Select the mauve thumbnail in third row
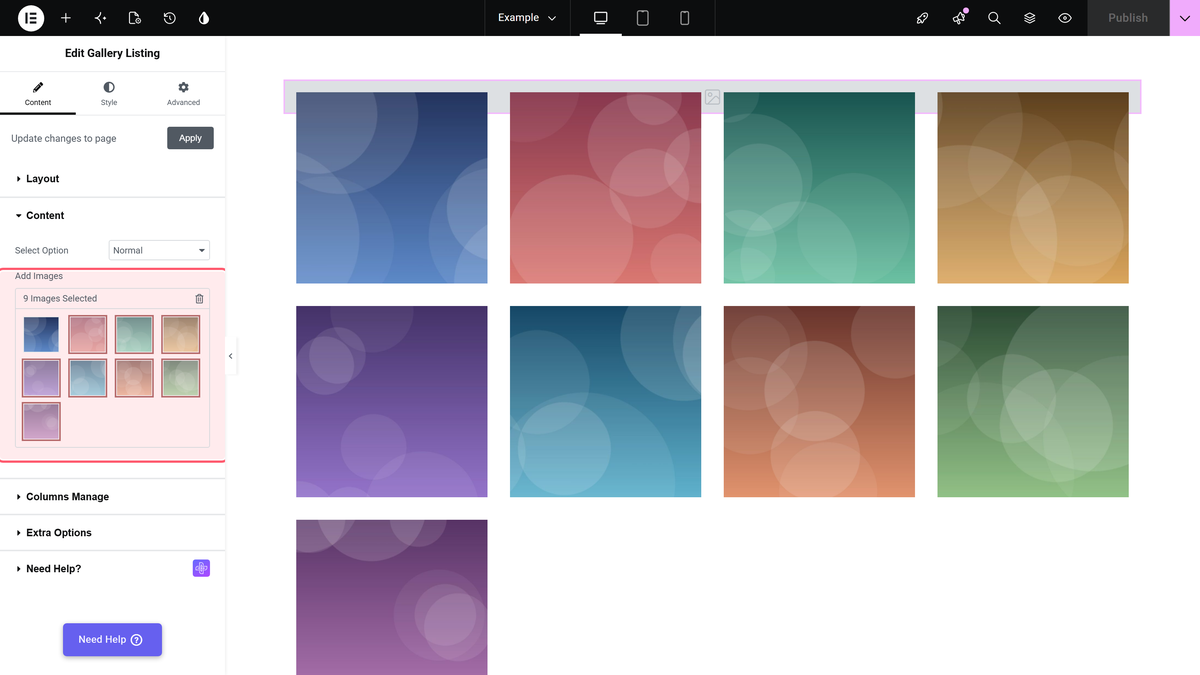The width and height of the screenshot is (1200, 675). tap(41, 422)
